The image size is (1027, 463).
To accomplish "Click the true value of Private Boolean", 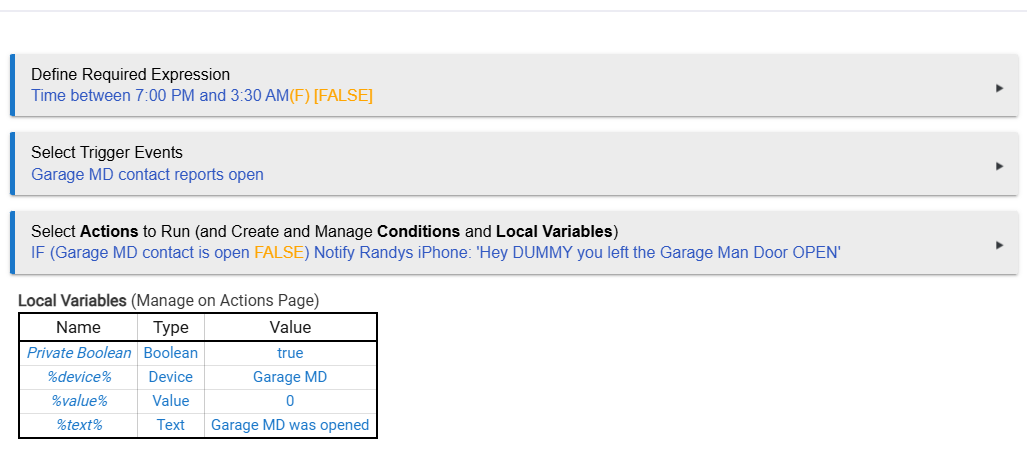I will pos(290,353).
